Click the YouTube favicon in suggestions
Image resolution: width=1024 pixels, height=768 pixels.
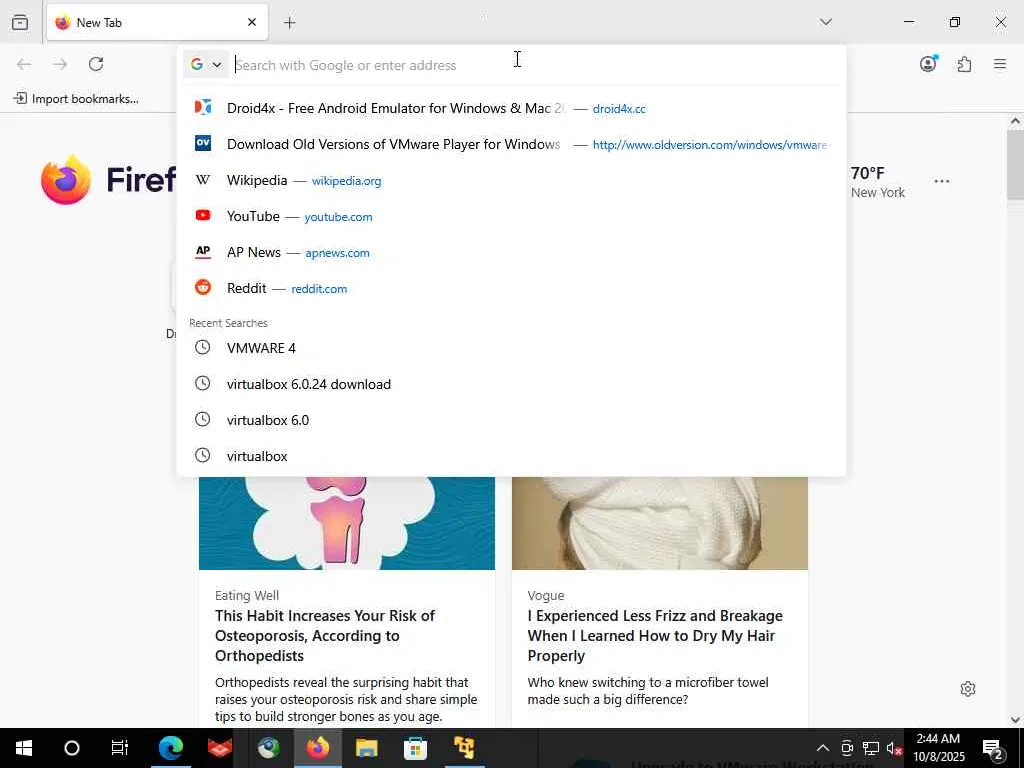point(203,215)
